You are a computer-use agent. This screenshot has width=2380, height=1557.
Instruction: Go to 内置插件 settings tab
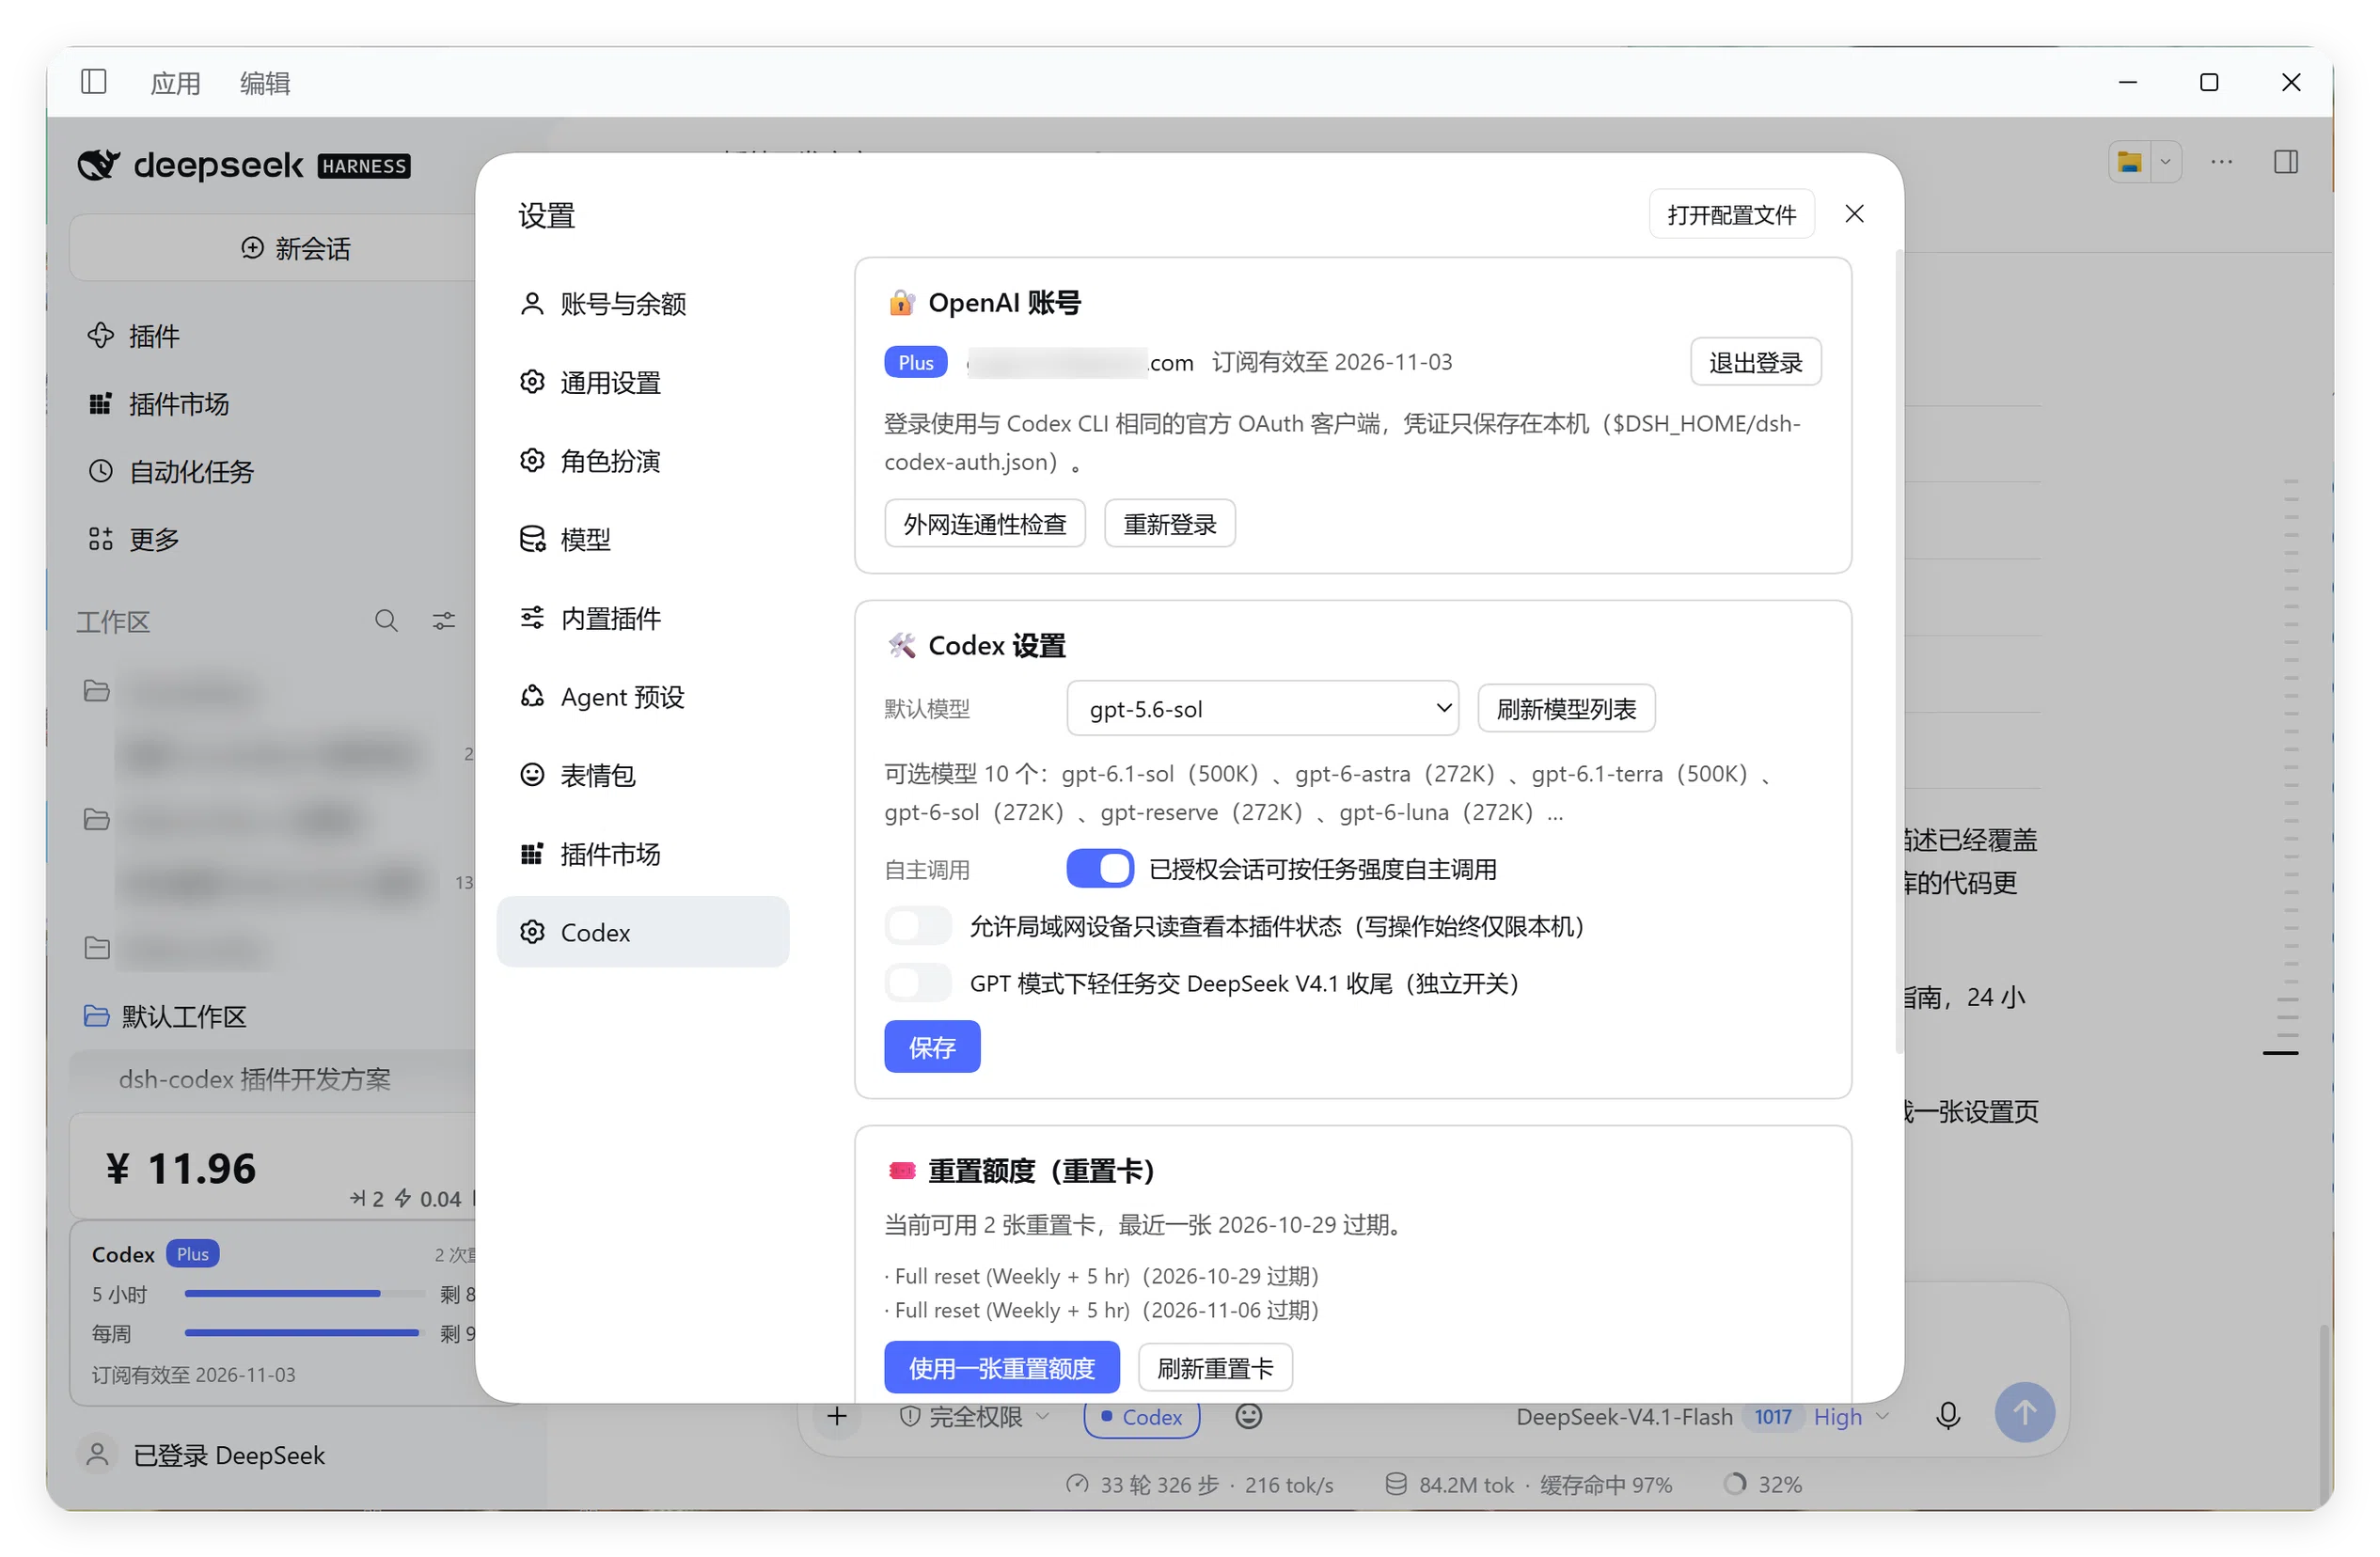(x=642, y=618)
